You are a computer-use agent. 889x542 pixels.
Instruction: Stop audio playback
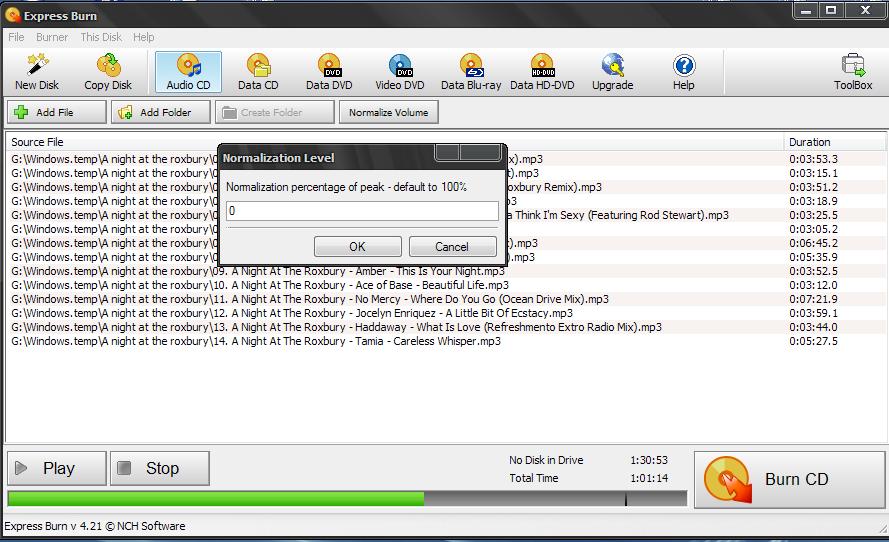[x=160, y=468]
